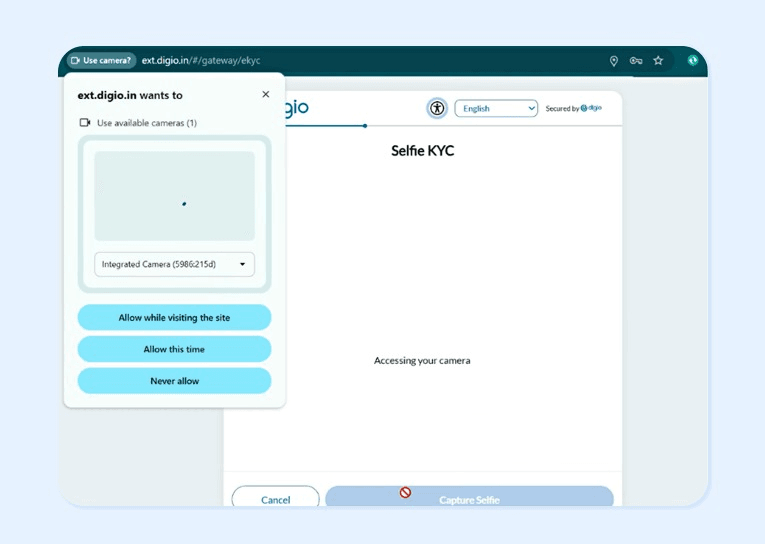Open the Integrated Camera dropdown
This screenshot has height=544, width=765.
[174, 264]
